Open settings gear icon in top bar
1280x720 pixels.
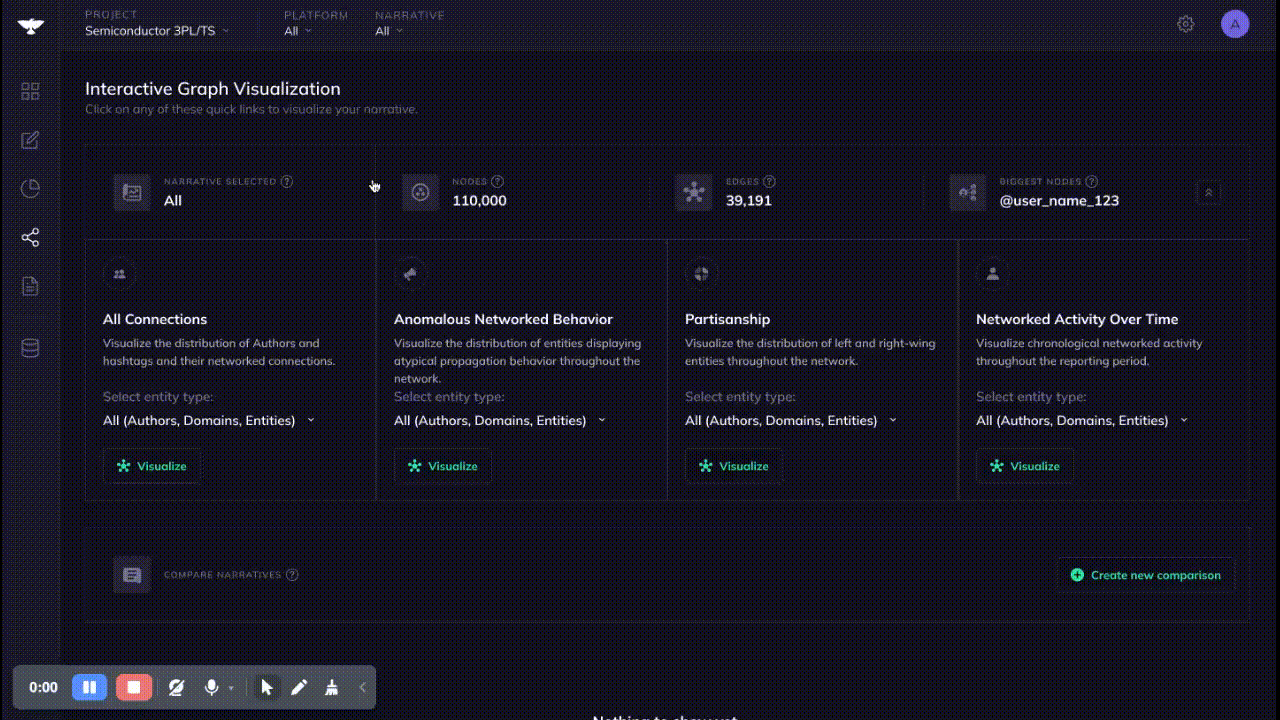1185,24
